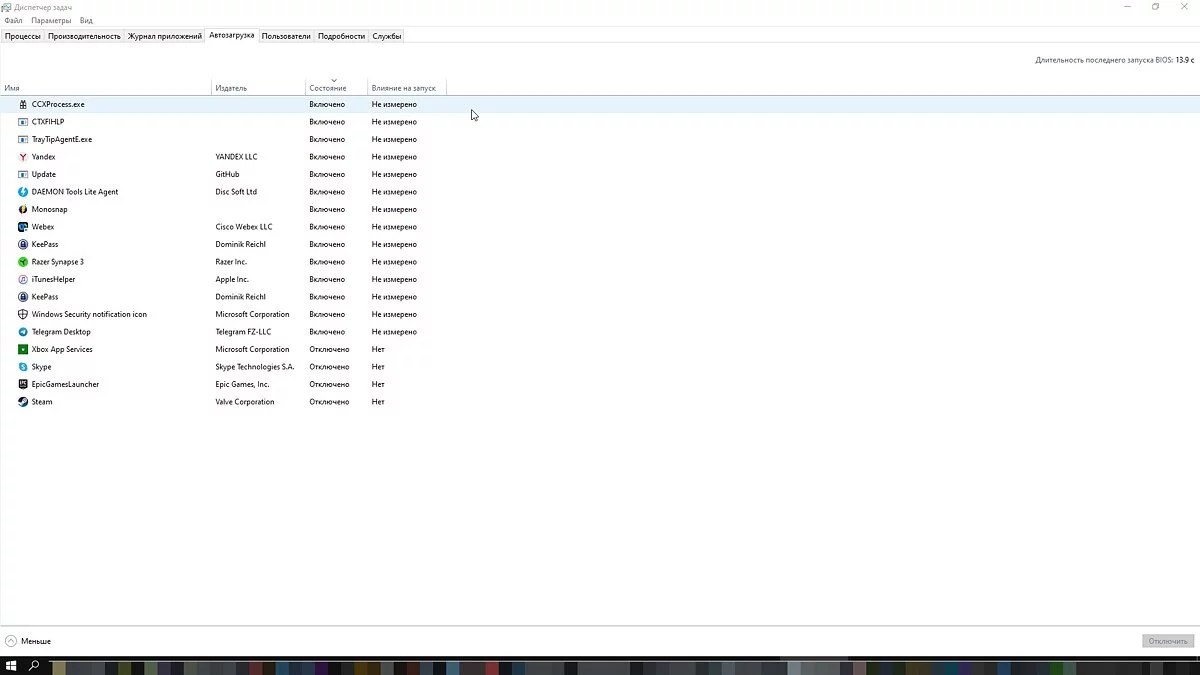Image resolution: width=1200 pixels, height=675 pixels.
Task: Click the Yandex browser icon in list
Action: point(23,157)
